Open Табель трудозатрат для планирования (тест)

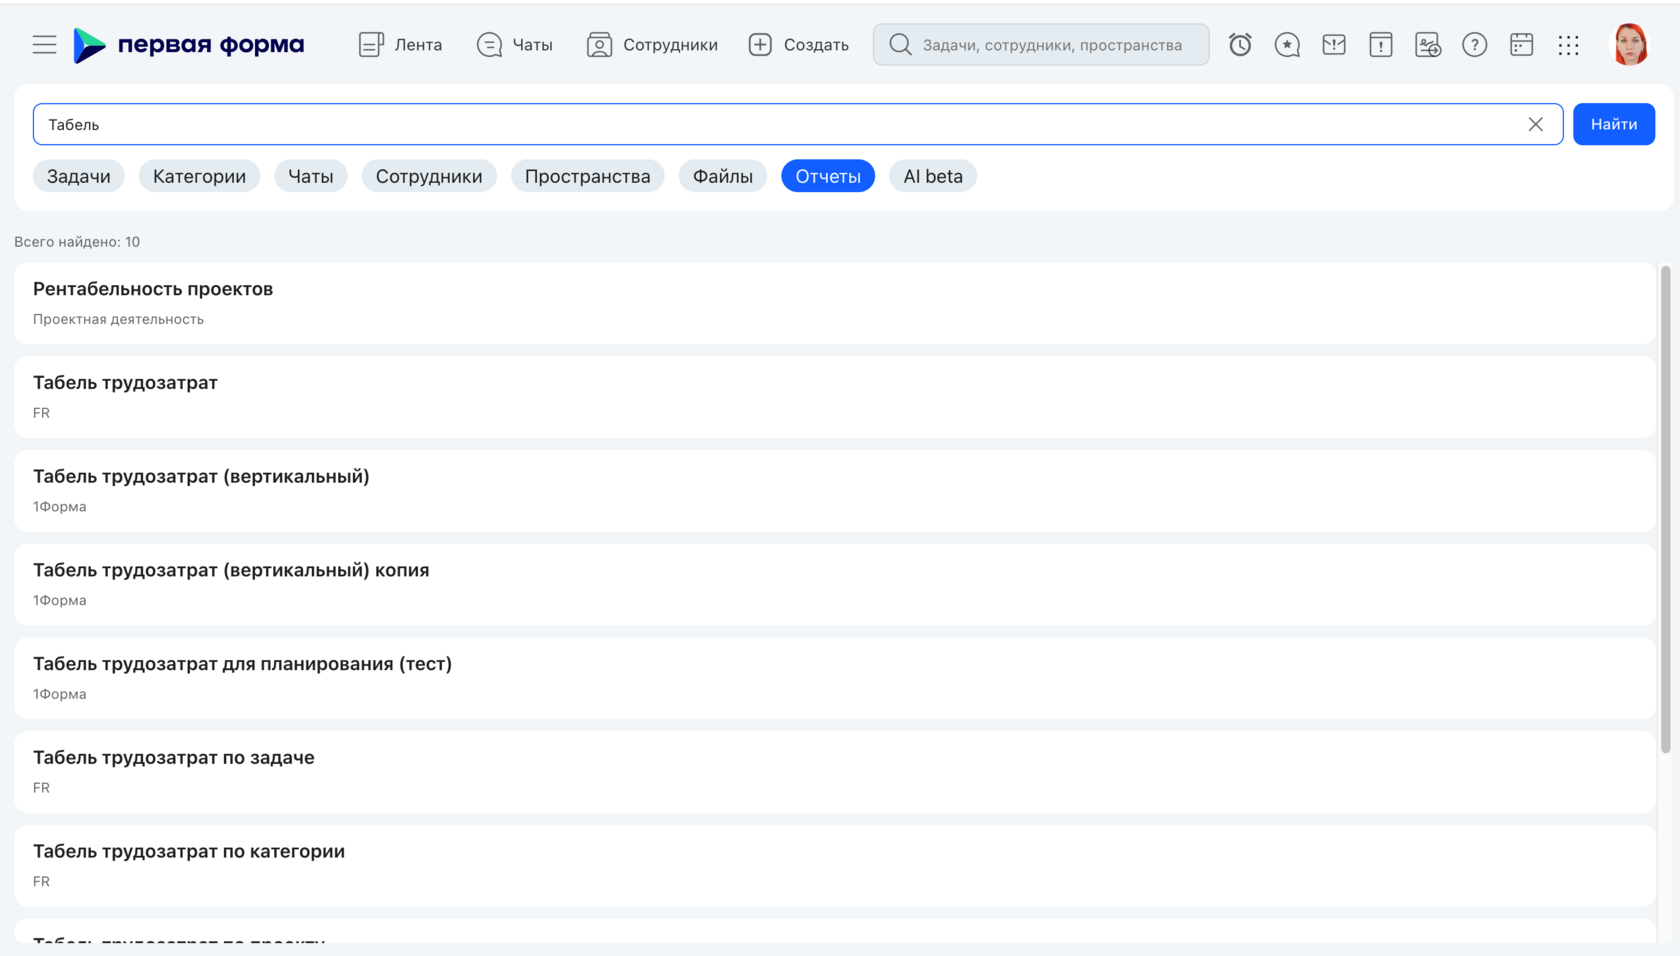(834, 678)
